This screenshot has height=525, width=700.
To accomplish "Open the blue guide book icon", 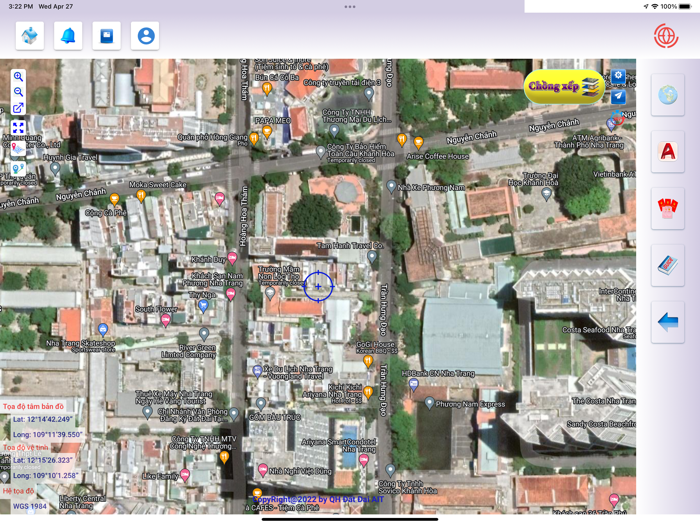I will click(x=667, y=265).
